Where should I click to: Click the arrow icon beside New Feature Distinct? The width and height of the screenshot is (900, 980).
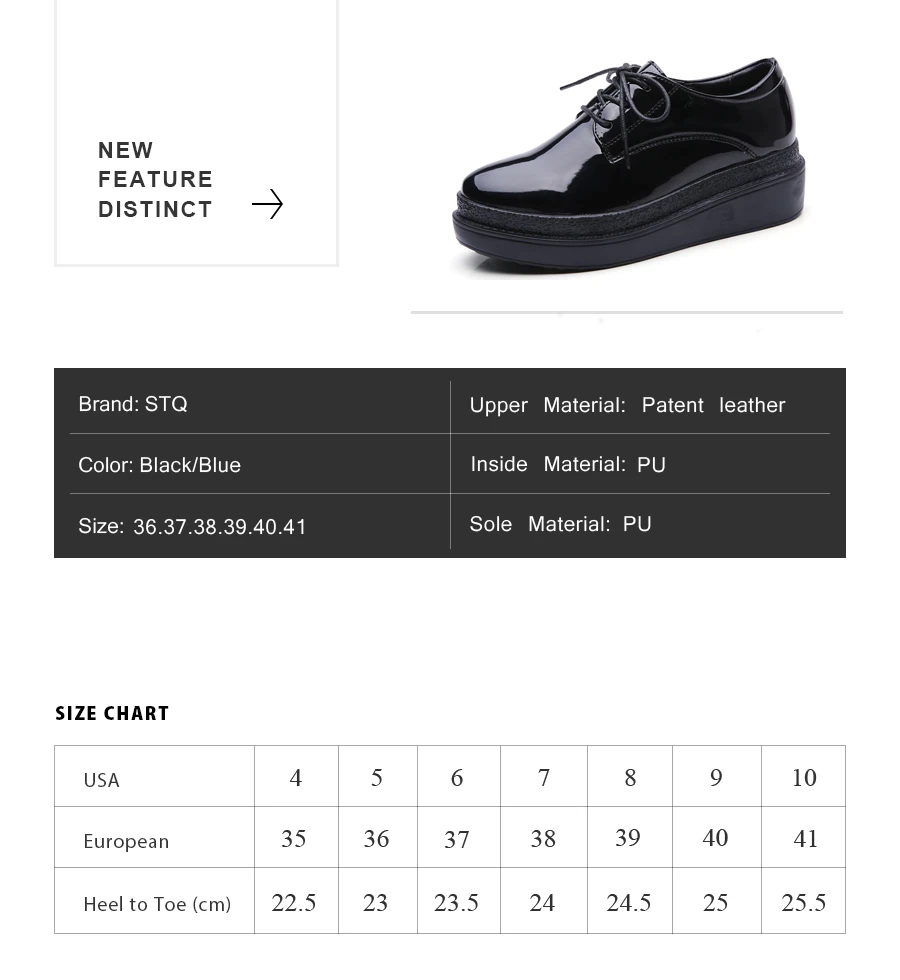(x=267, y=204)
